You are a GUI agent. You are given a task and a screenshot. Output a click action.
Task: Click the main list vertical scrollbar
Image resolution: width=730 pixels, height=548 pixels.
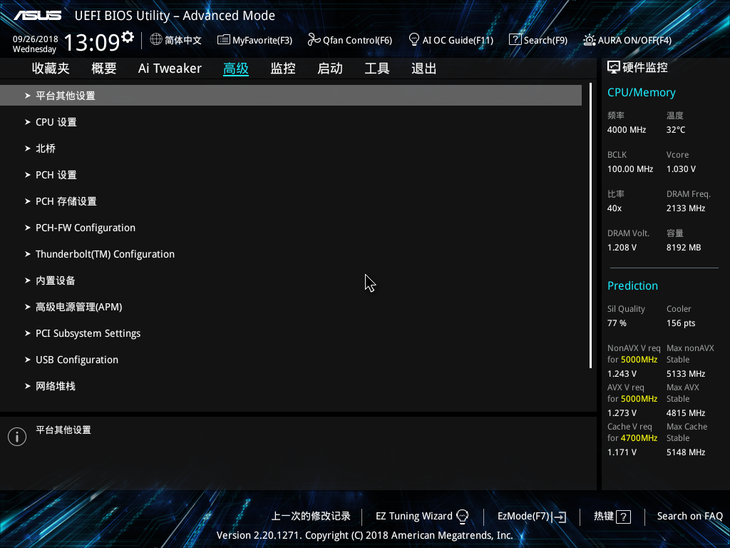590,226
